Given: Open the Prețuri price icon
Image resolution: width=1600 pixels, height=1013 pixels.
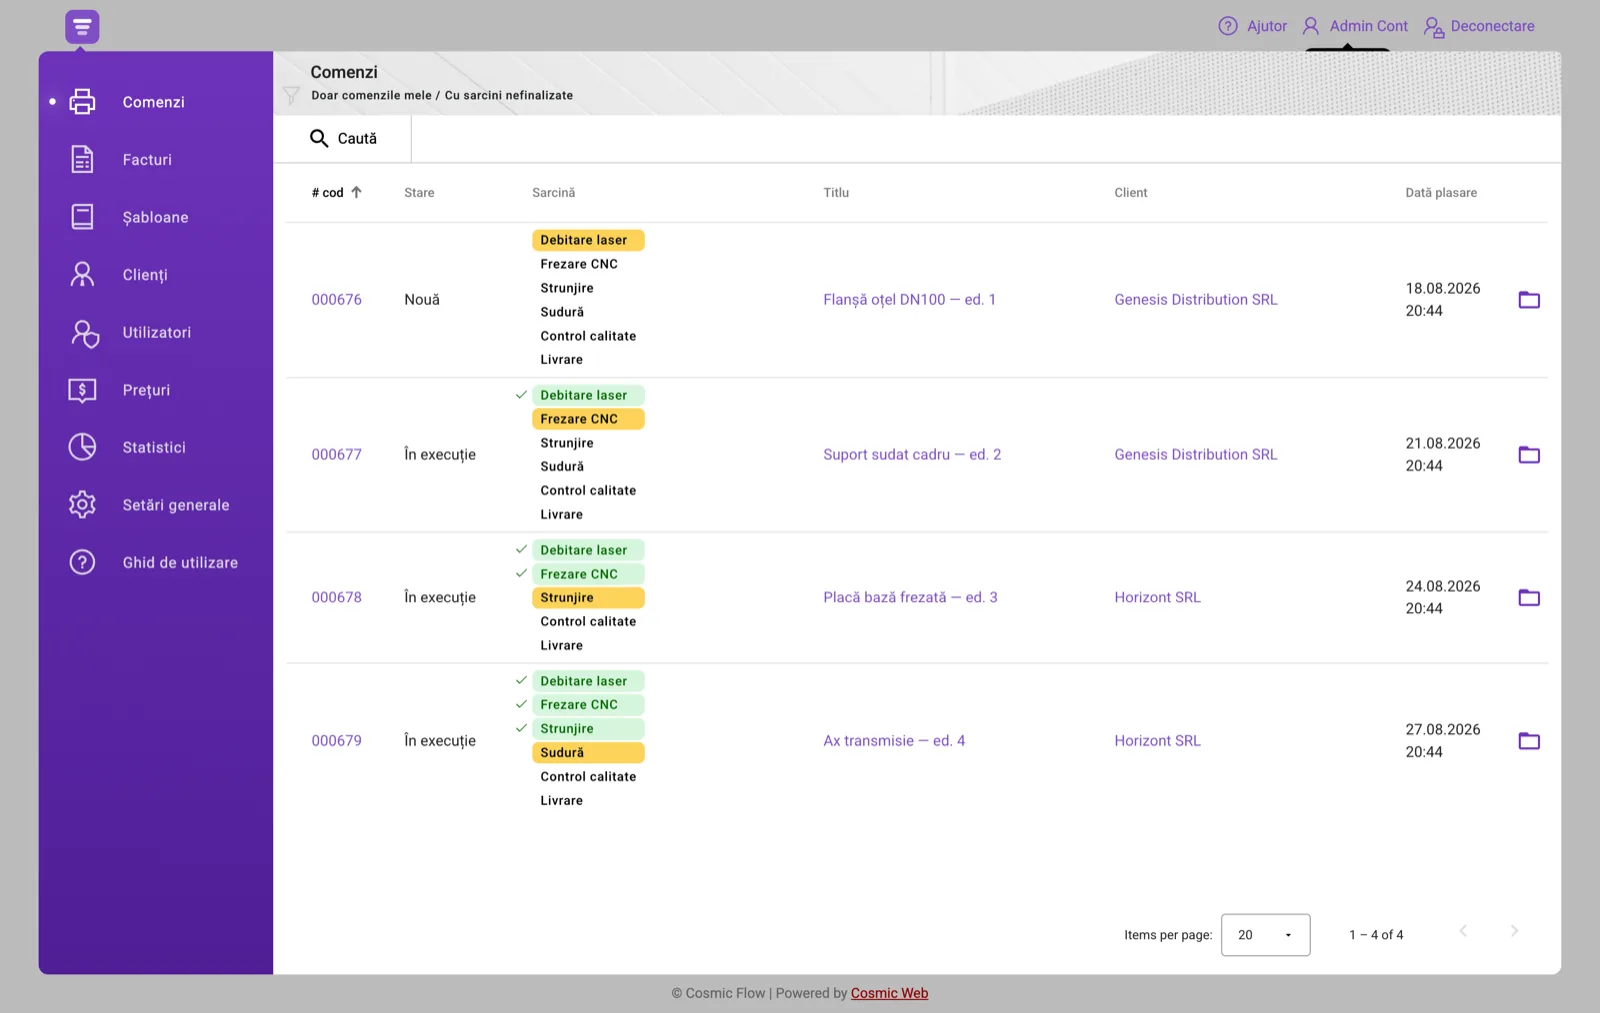Looking at the screenshot, I should [x=82, y=390].
